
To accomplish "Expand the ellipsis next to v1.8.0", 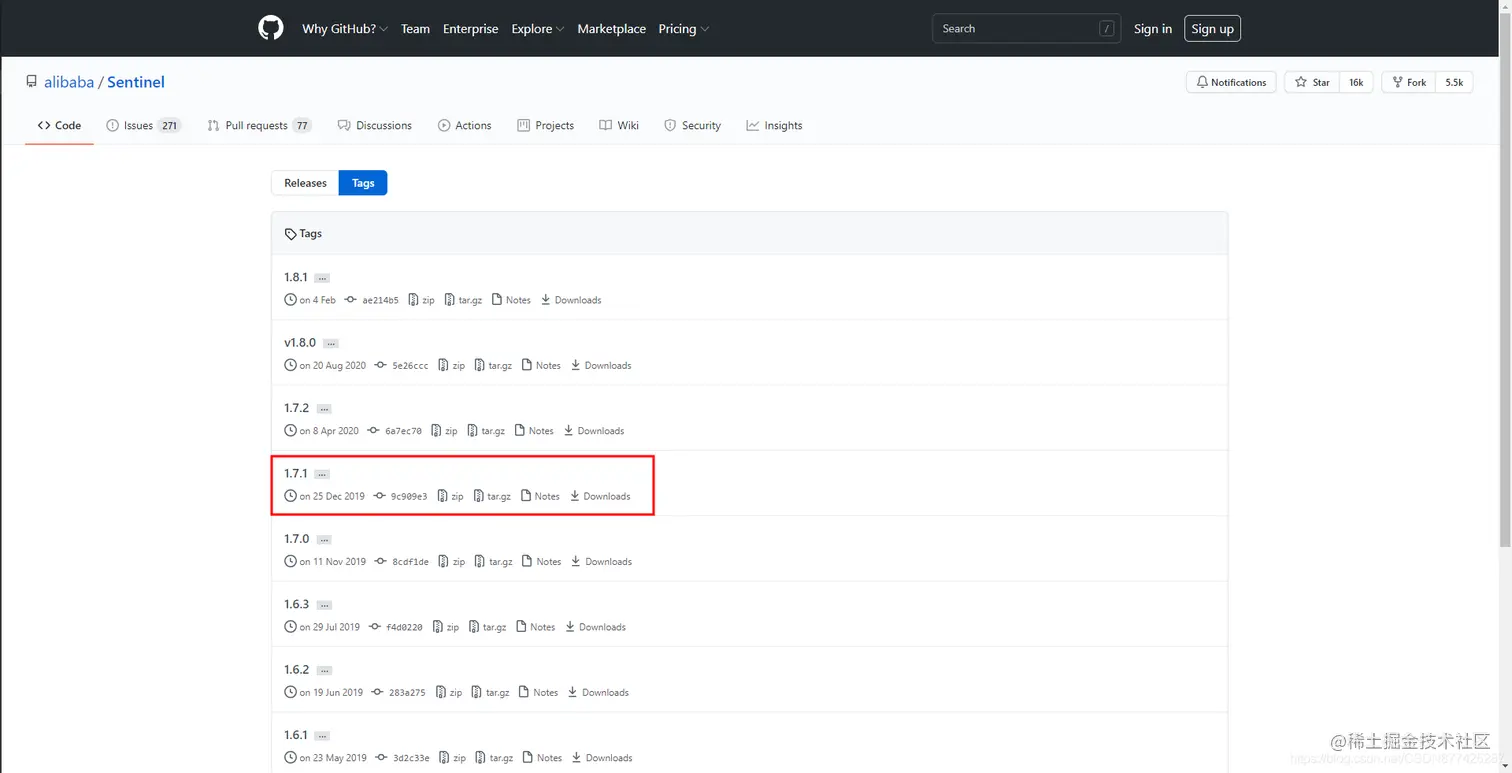I will pyautogui.click(x=331, y=343).
